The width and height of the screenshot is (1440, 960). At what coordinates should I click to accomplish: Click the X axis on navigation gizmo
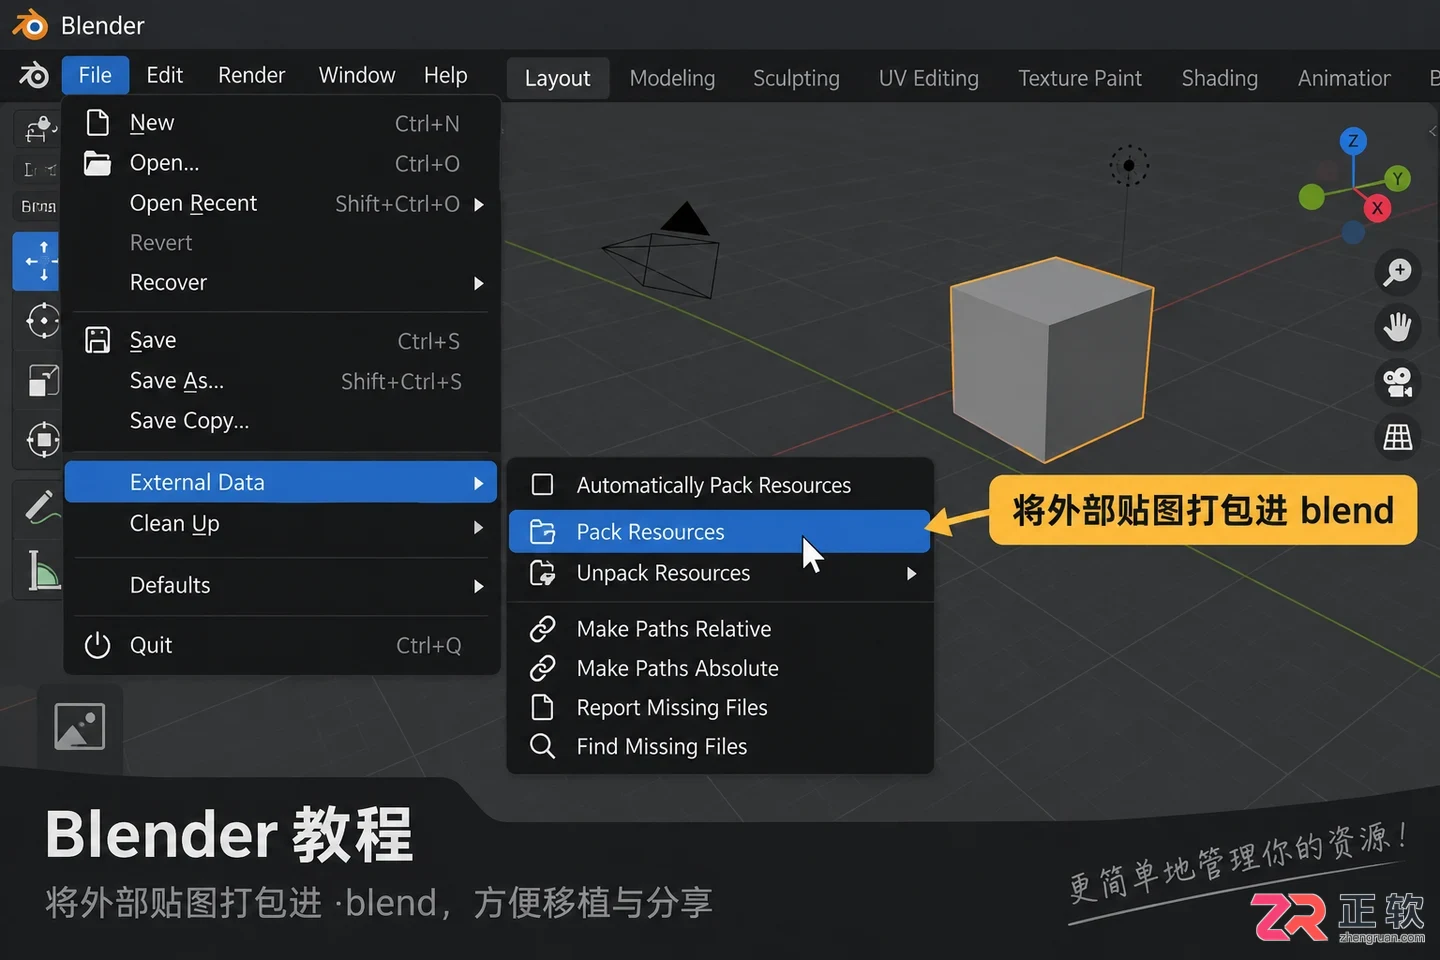(x=1377, y=208)
